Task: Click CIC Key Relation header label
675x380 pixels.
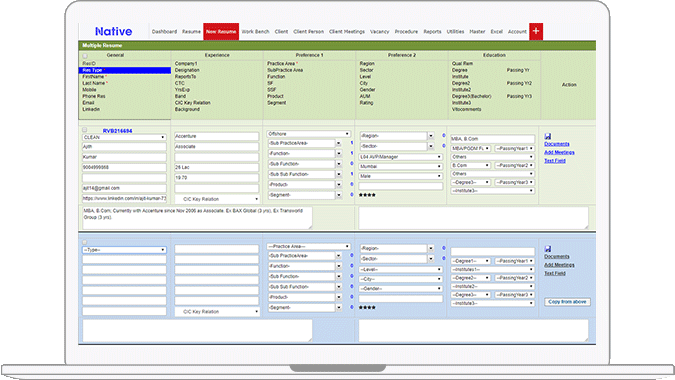Action: point(192,103)
